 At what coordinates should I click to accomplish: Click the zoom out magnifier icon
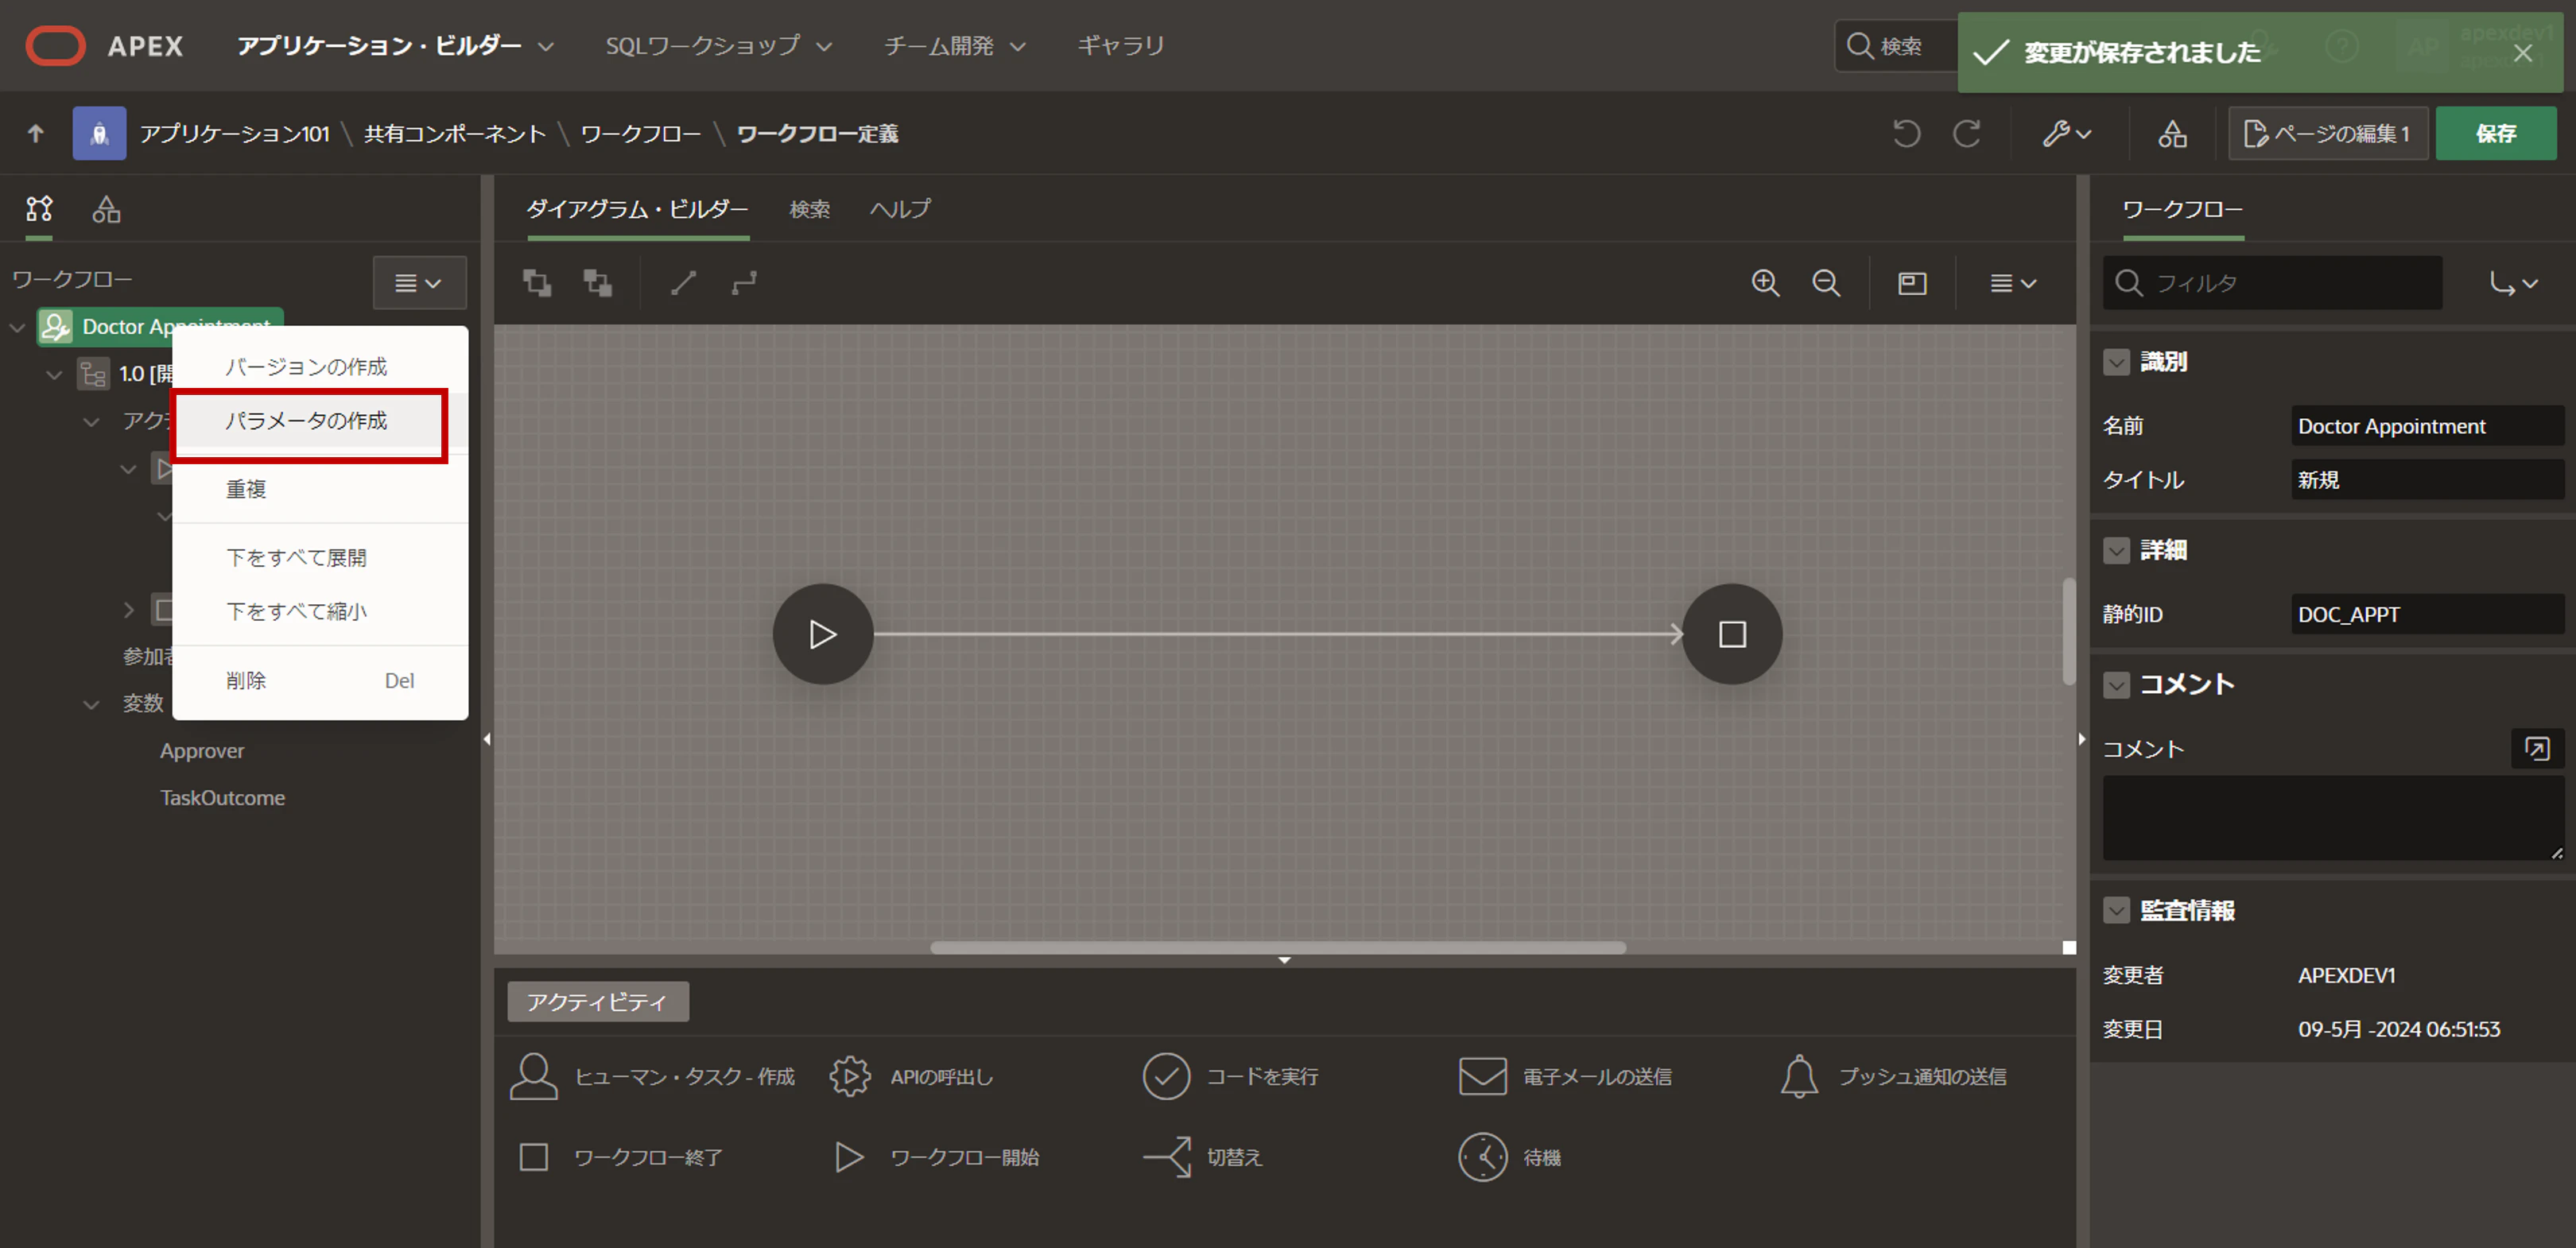[x=1826, y=283]
